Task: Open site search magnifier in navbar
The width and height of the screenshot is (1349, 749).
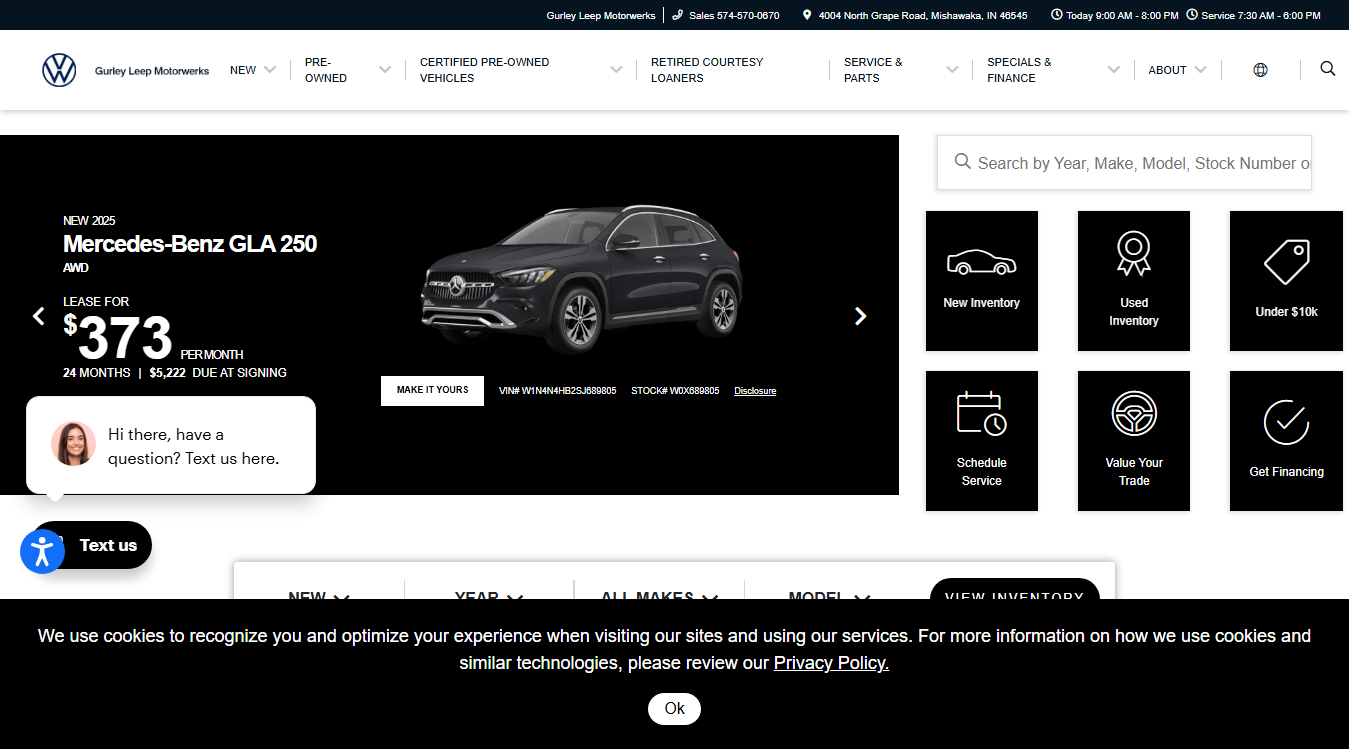Action: click(1328, 68)
